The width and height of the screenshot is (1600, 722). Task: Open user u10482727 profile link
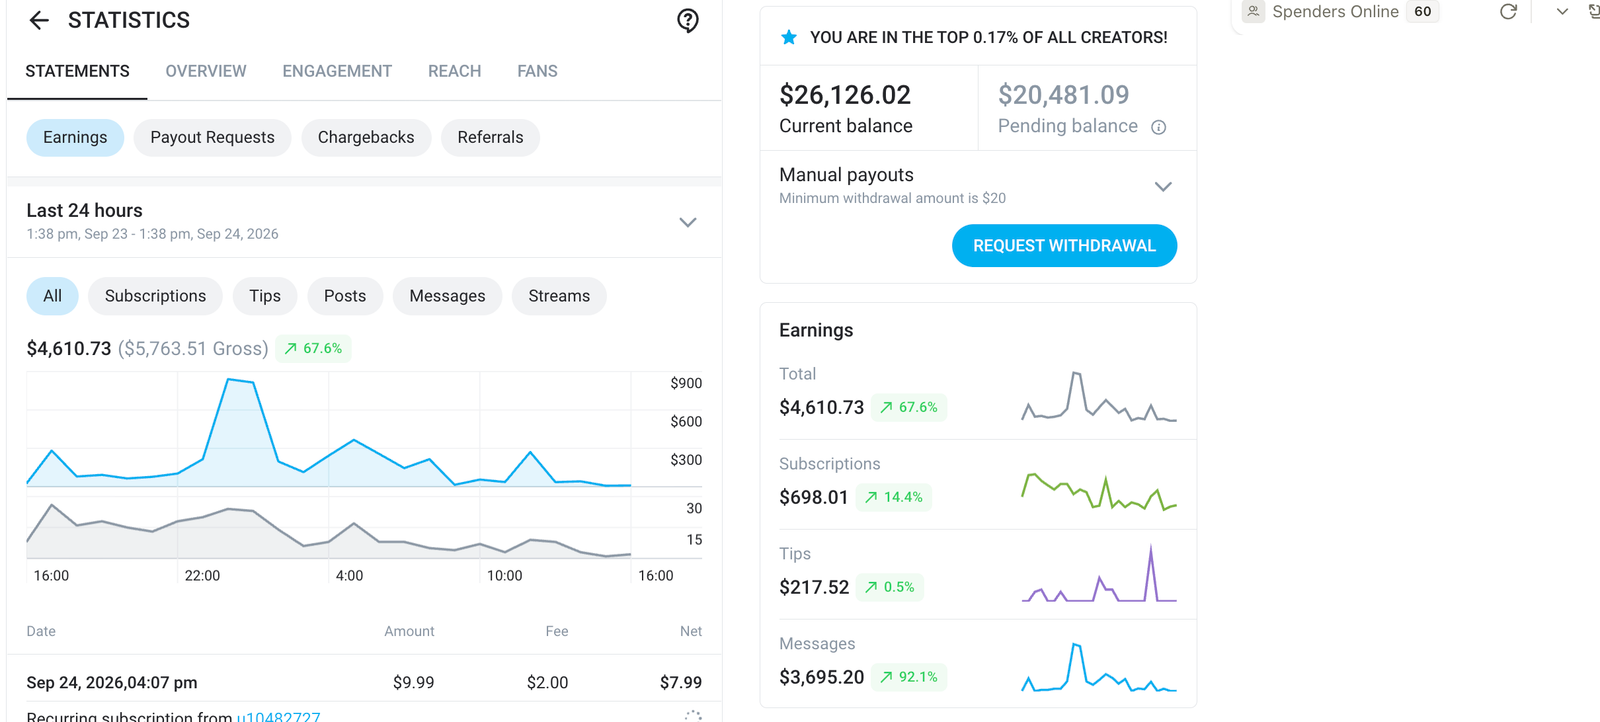tap(278, 716)
